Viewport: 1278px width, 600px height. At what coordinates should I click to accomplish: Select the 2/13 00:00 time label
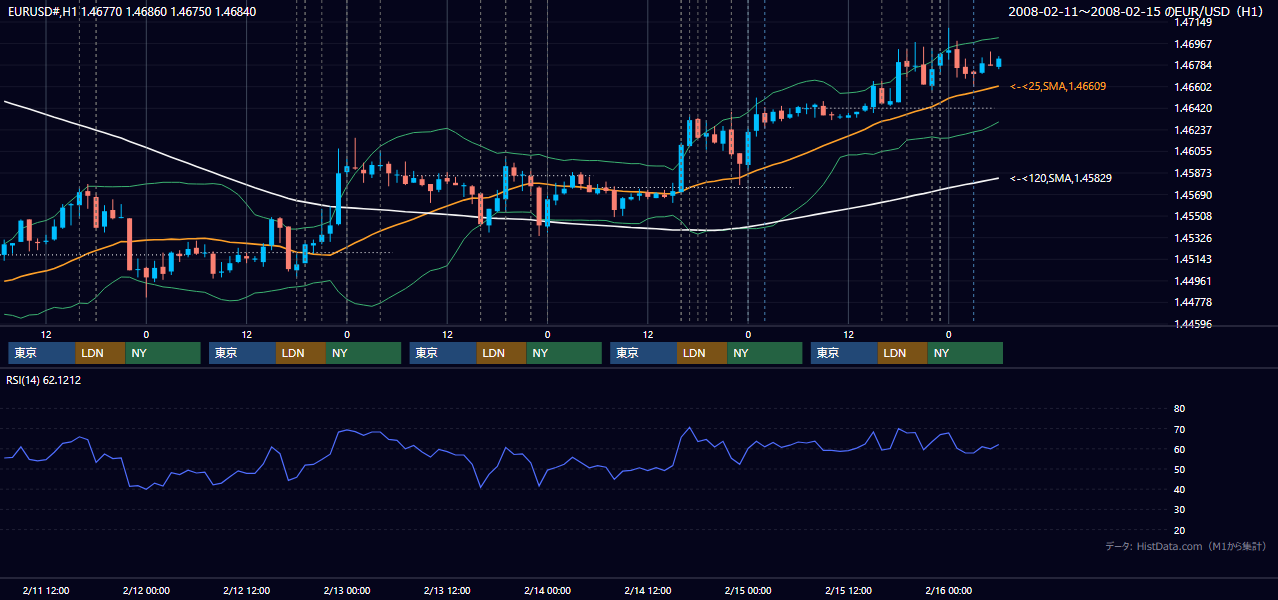click(x=347, y=590)
